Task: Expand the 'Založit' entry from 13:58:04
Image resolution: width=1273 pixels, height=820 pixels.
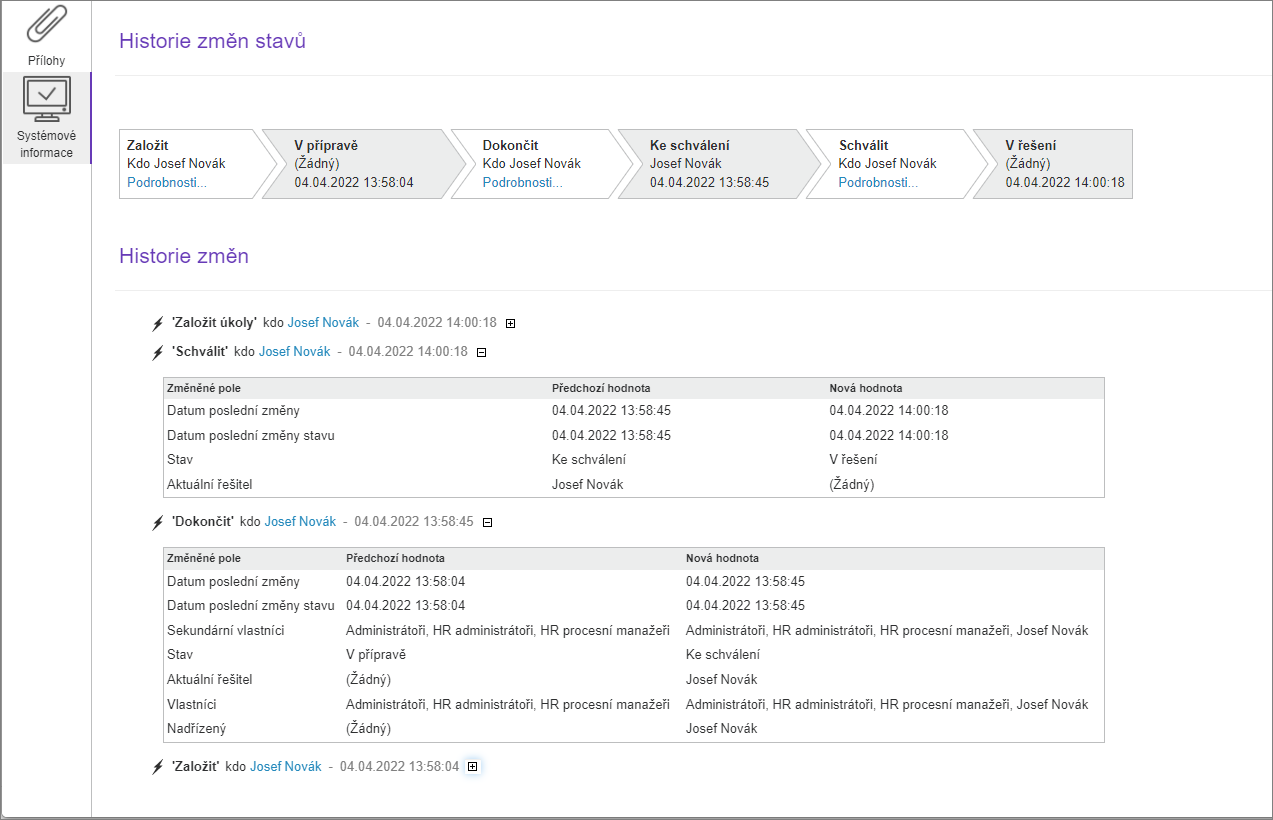Action: [x=473, y=767]
